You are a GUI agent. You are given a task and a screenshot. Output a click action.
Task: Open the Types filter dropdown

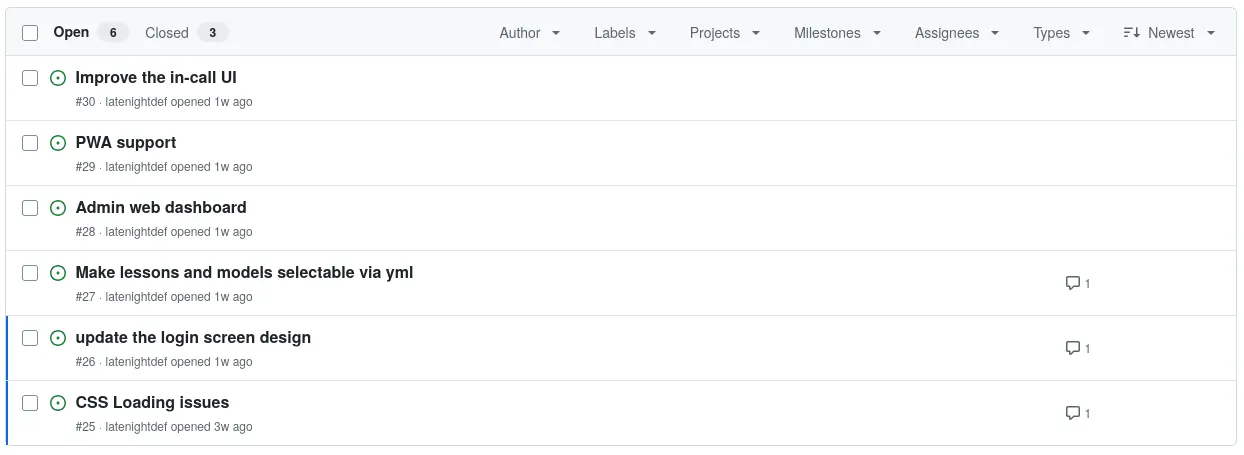coord(1062,33)
